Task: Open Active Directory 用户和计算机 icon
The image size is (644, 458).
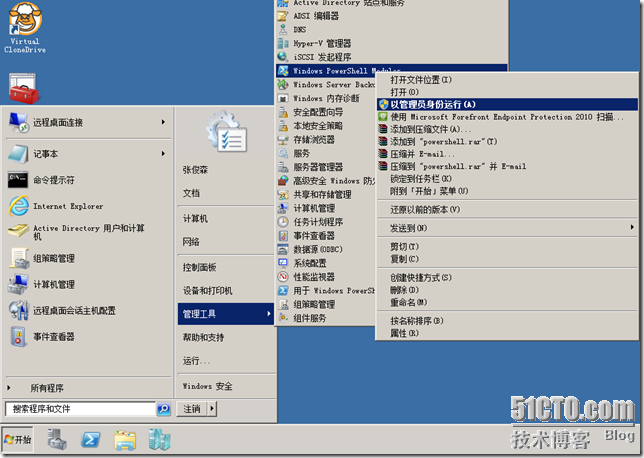Action: (x=18, y=231)
